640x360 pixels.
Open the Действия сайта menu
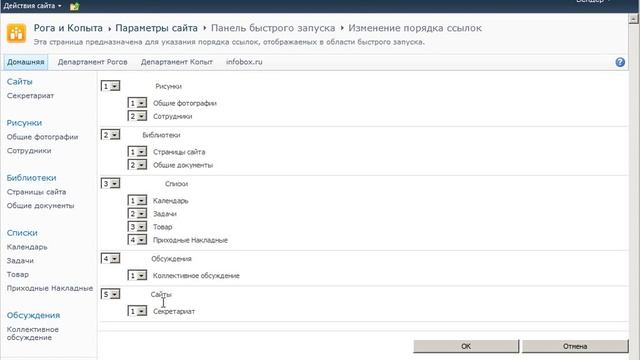(32, 6)
